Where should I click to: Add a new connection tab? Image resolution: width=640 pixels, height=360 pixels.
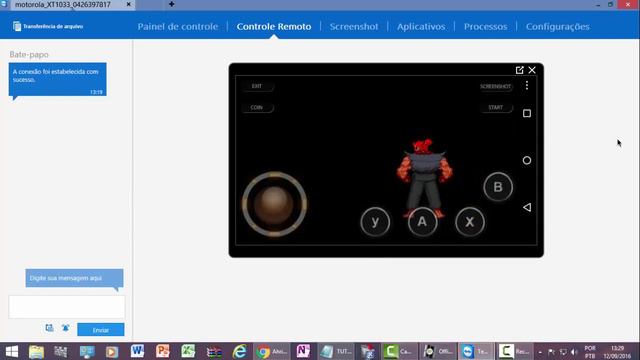point(171,4)
